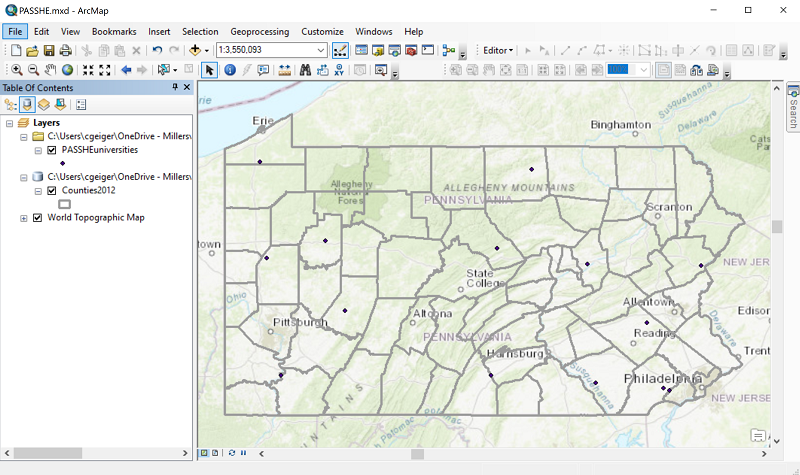Click Fixed Zoom Out
This screenshot has width=800, height=475.
coord(105,70)
